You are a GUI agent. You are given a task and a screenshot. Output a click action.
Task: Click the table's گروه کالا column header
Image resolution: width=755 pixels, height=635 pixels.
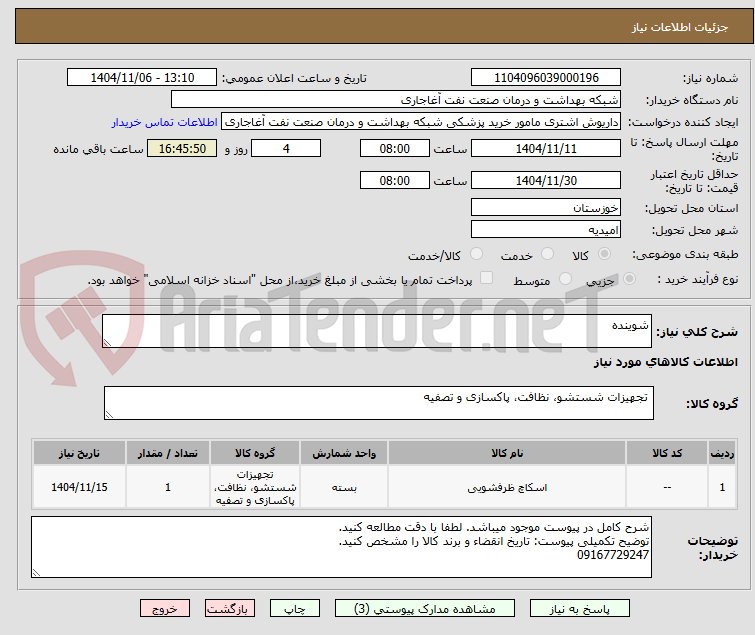255,453
